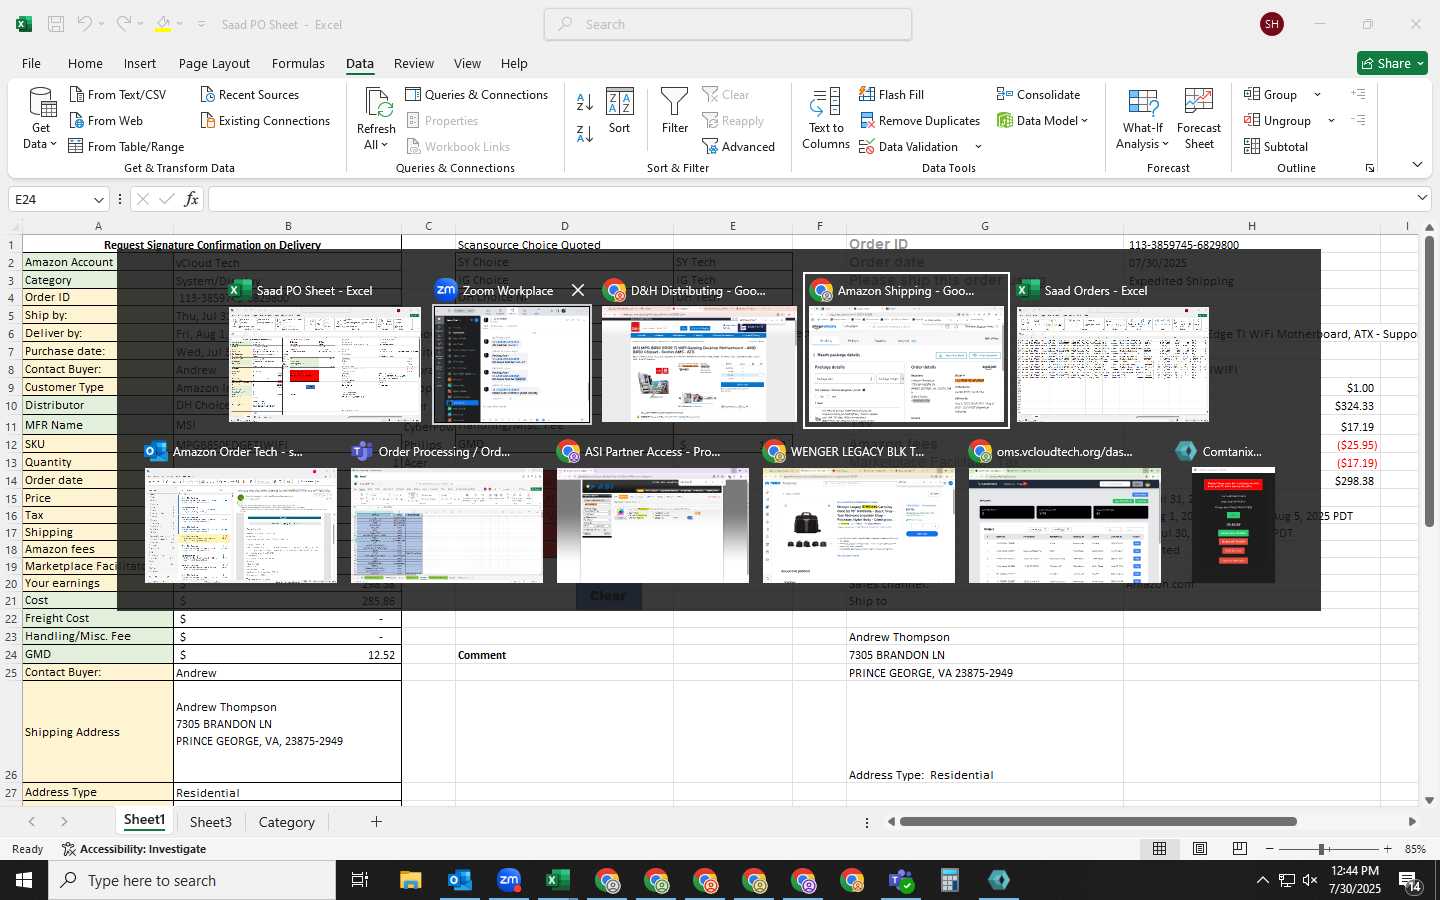Expand Ungroup dropdown arrow
This screenshot has height=900, width=1440.
click(x=1331, y=121)
